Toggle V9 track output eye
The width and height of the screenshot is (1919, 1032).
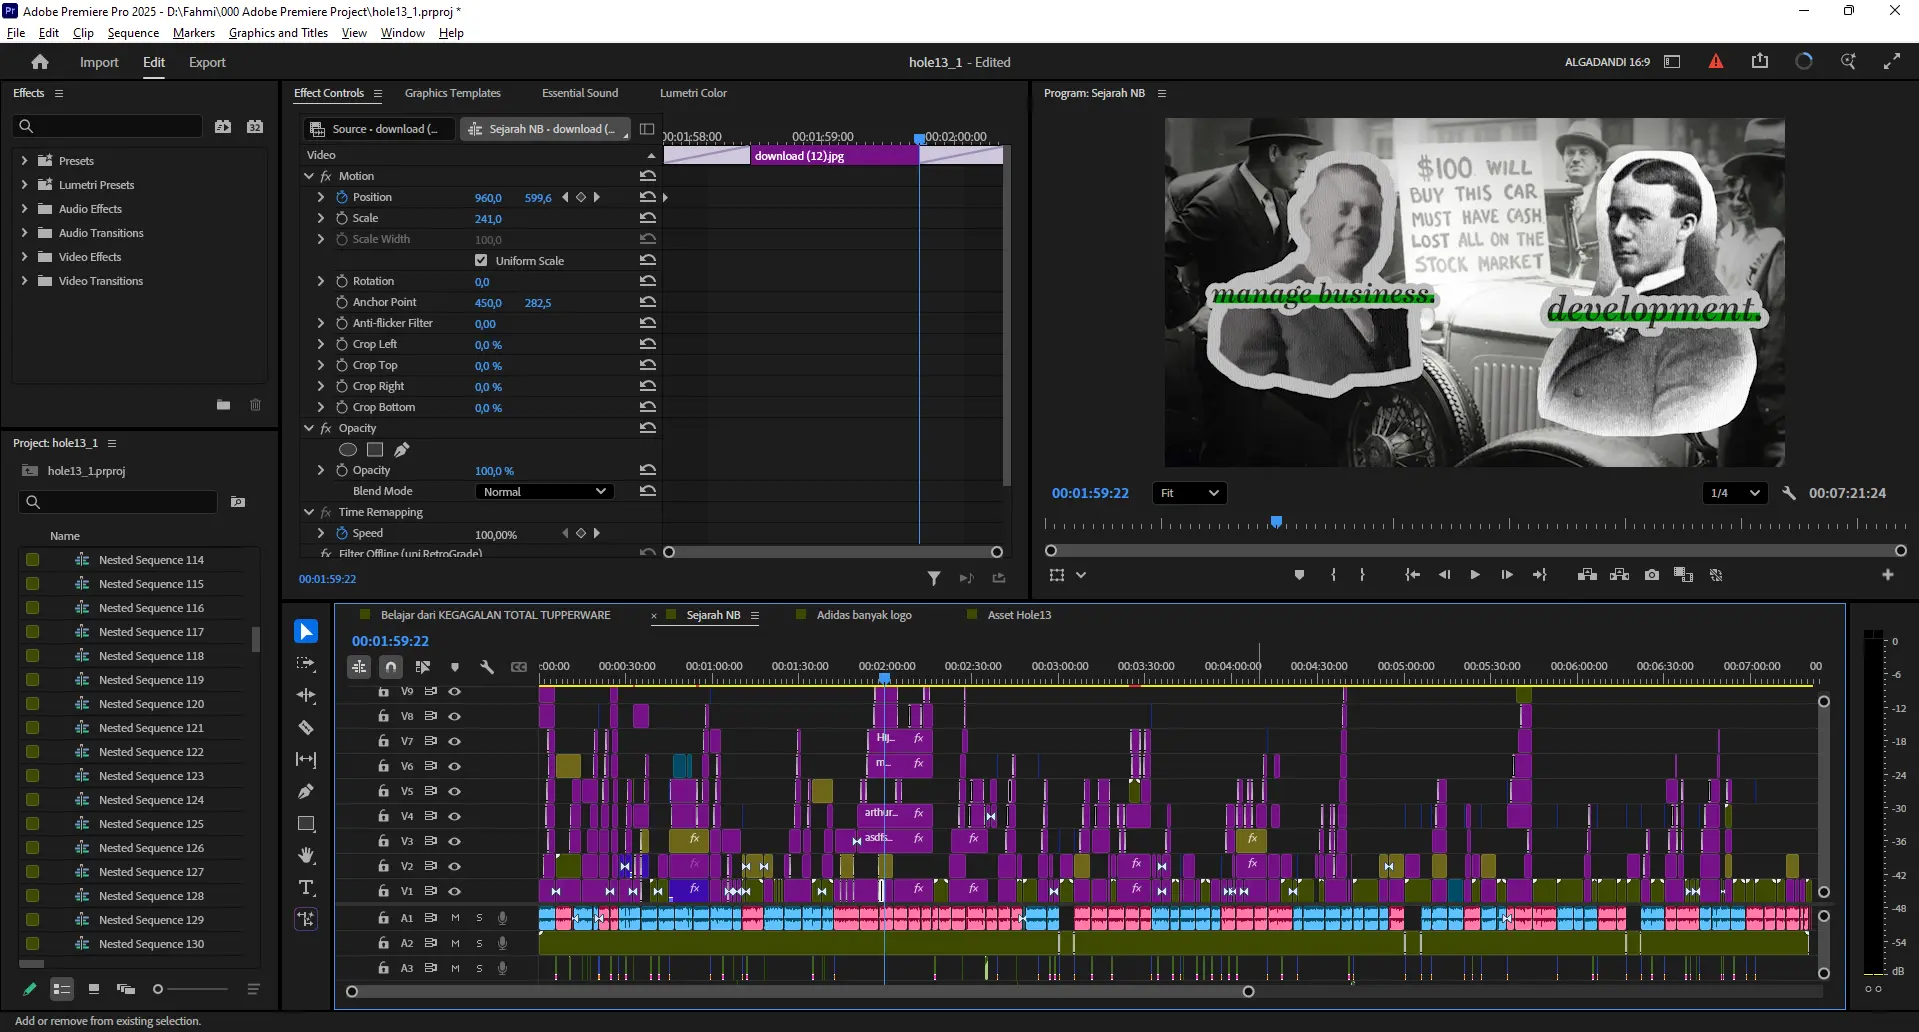455,691
